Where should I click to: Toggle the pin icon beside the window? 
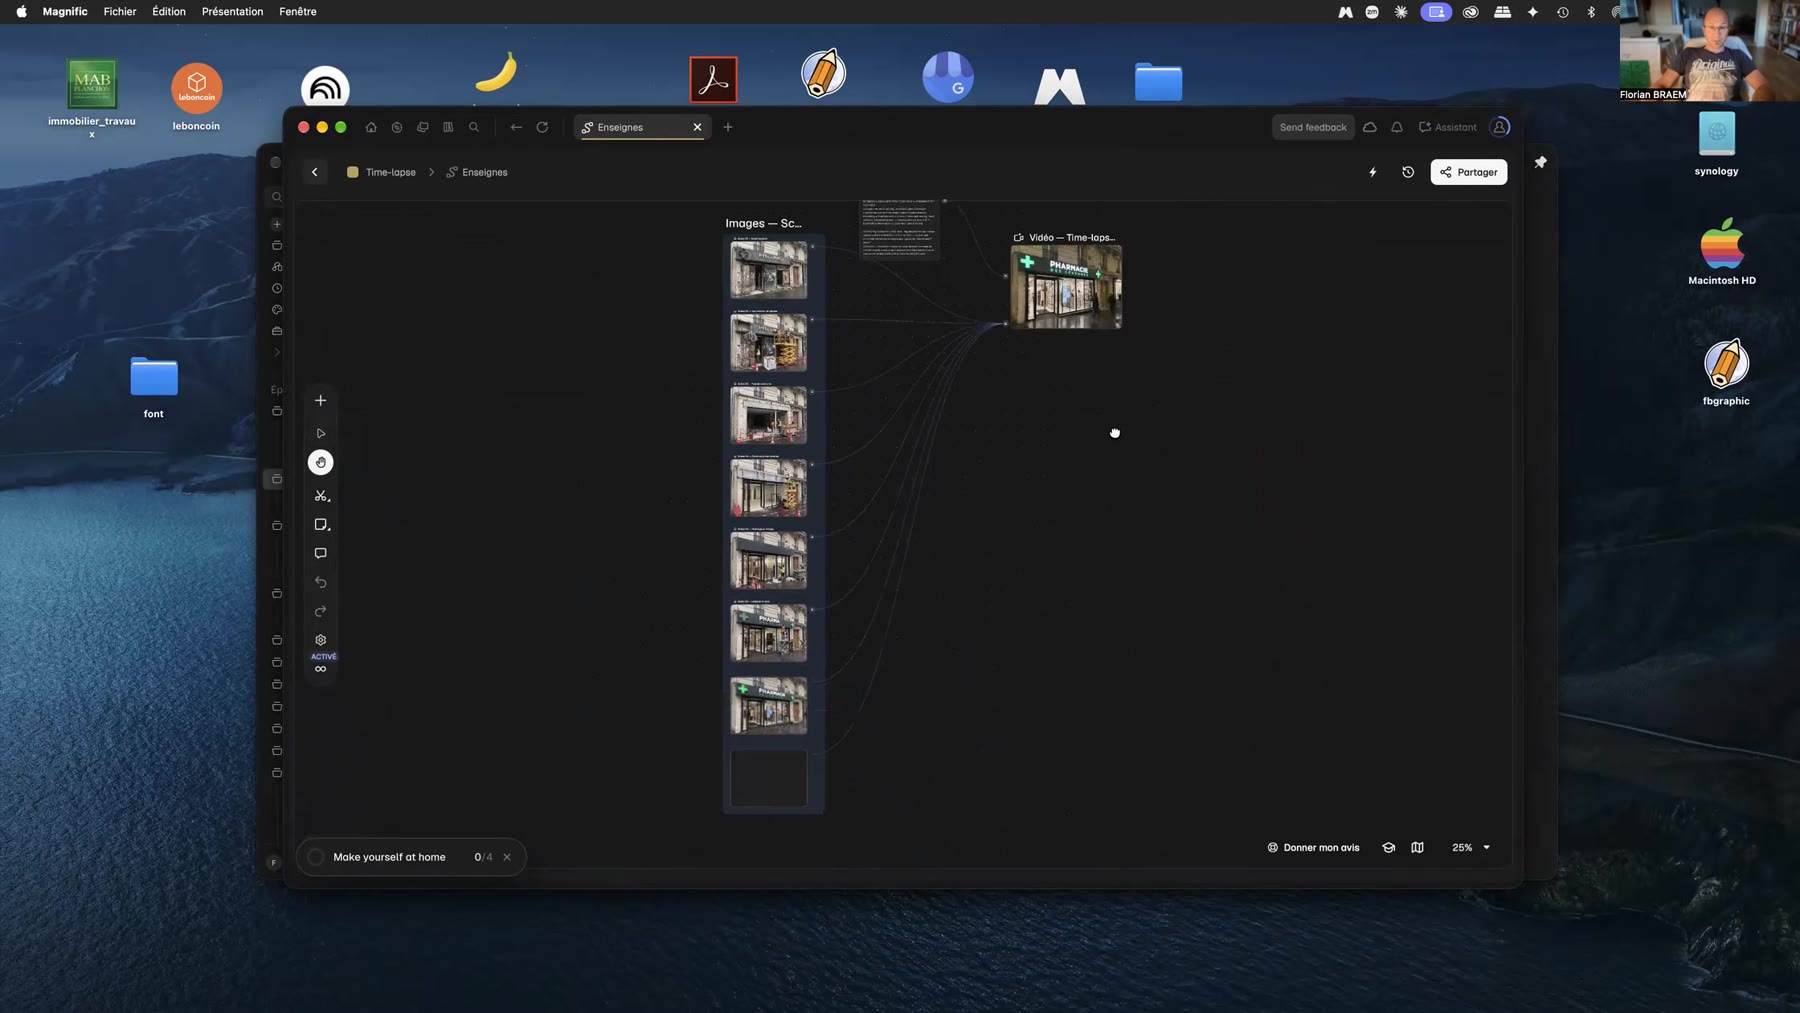coord(1541,162)
